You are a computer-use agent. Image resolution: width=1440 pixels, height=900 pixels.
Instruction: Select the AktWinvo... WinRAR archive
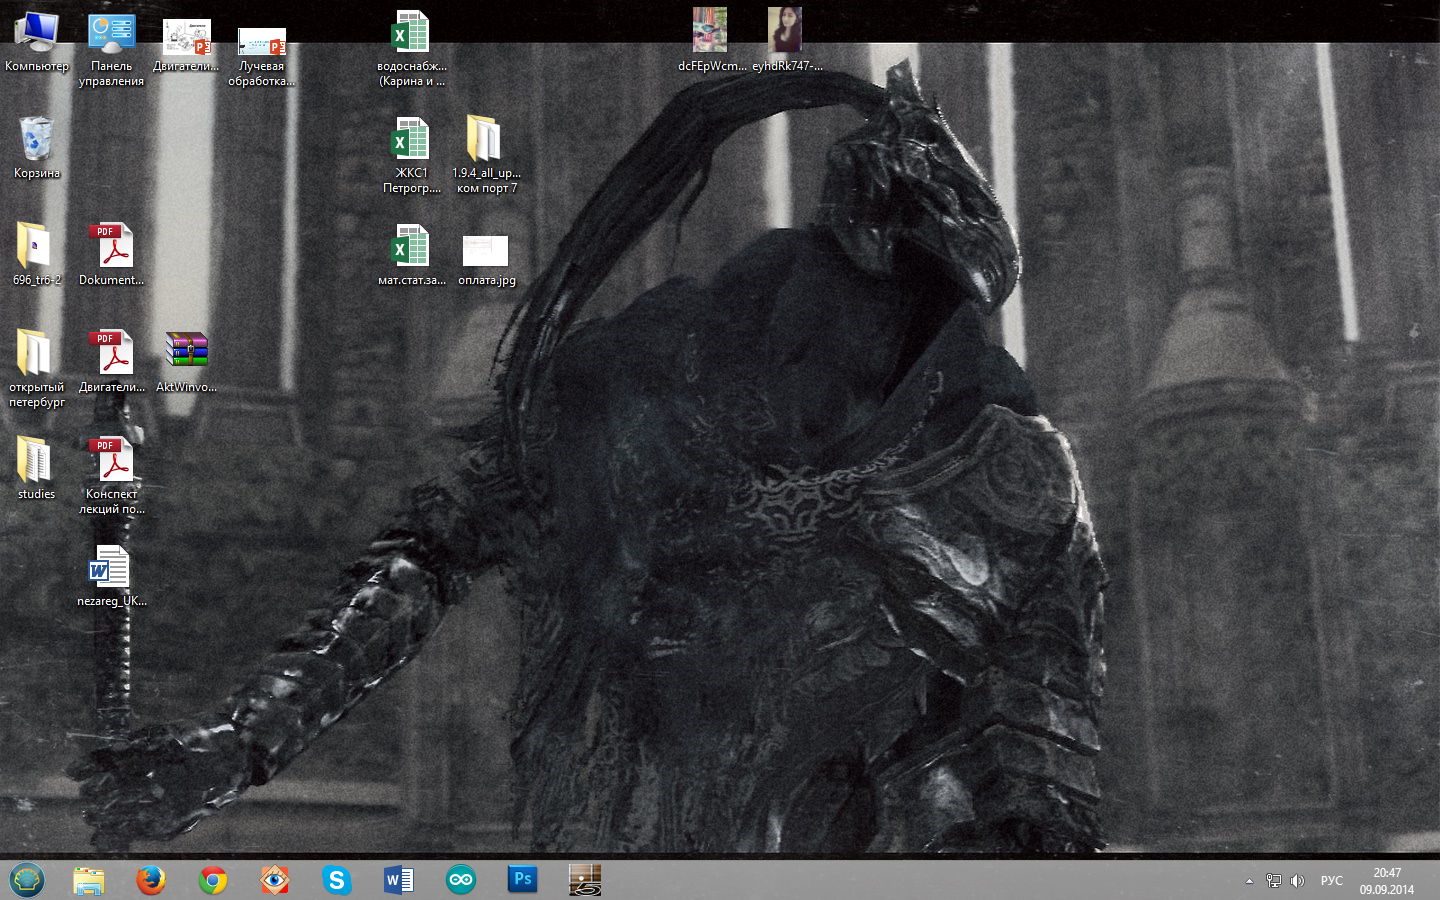tap(186, 362)
